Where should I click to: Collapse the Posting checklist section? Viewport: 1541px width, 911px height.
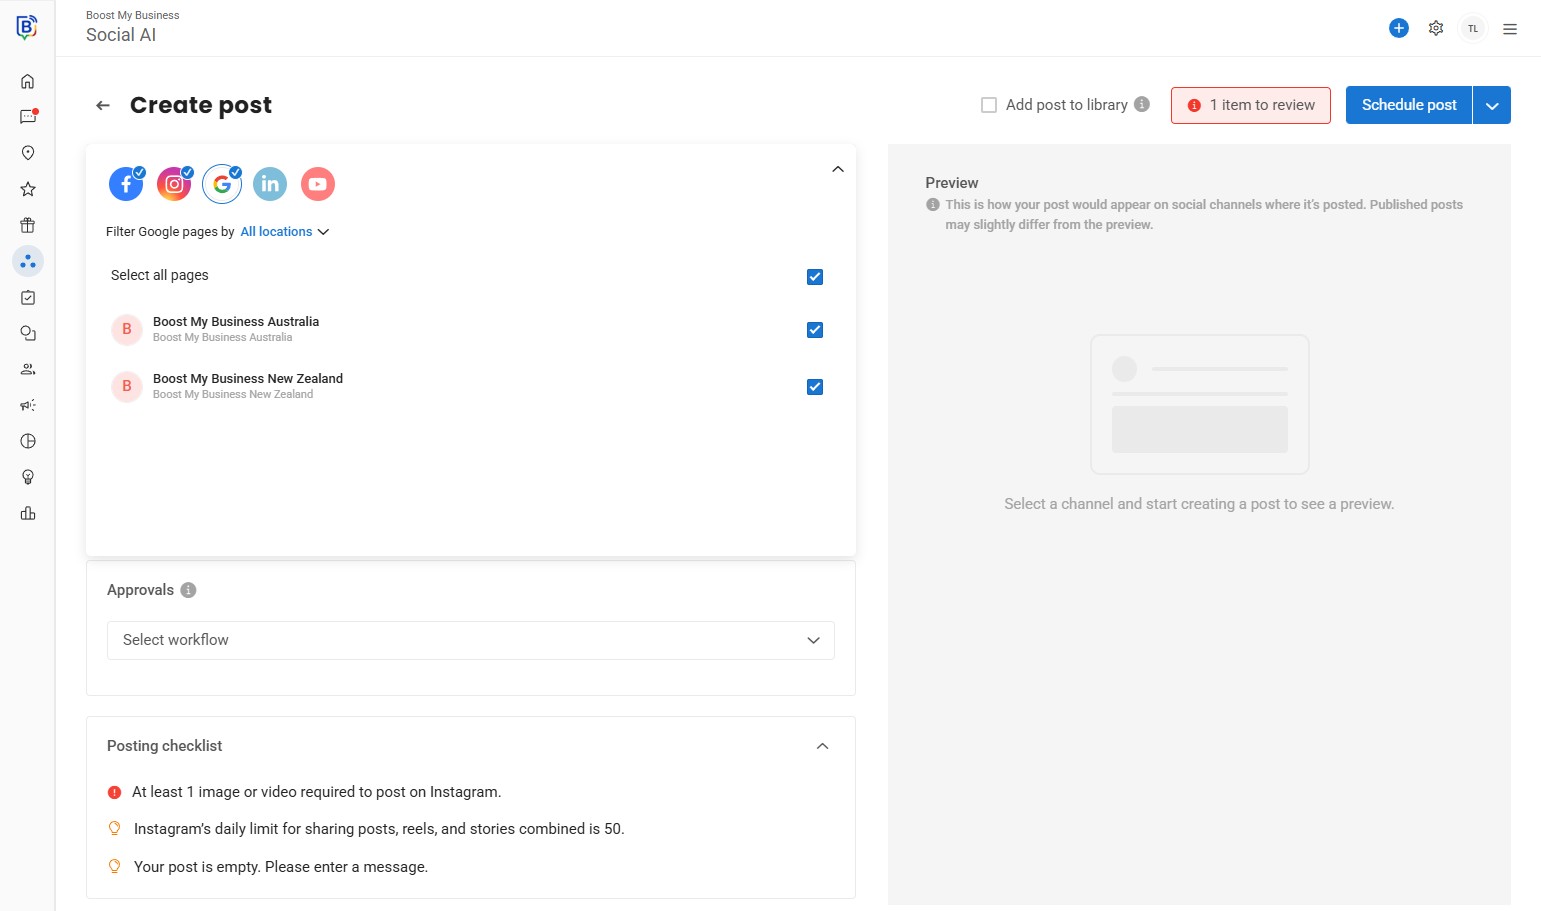pyautogui.click(x=822, y=746)
